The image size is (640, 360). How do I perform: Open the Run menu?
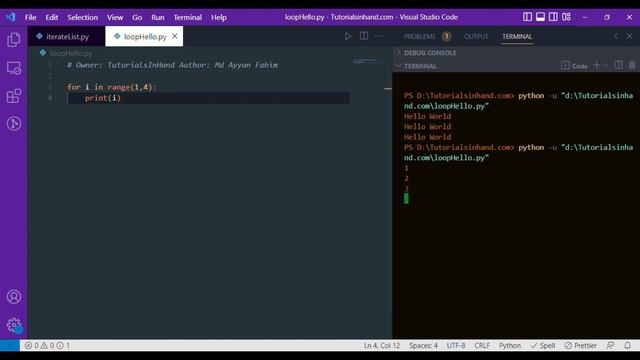[158, 17]
